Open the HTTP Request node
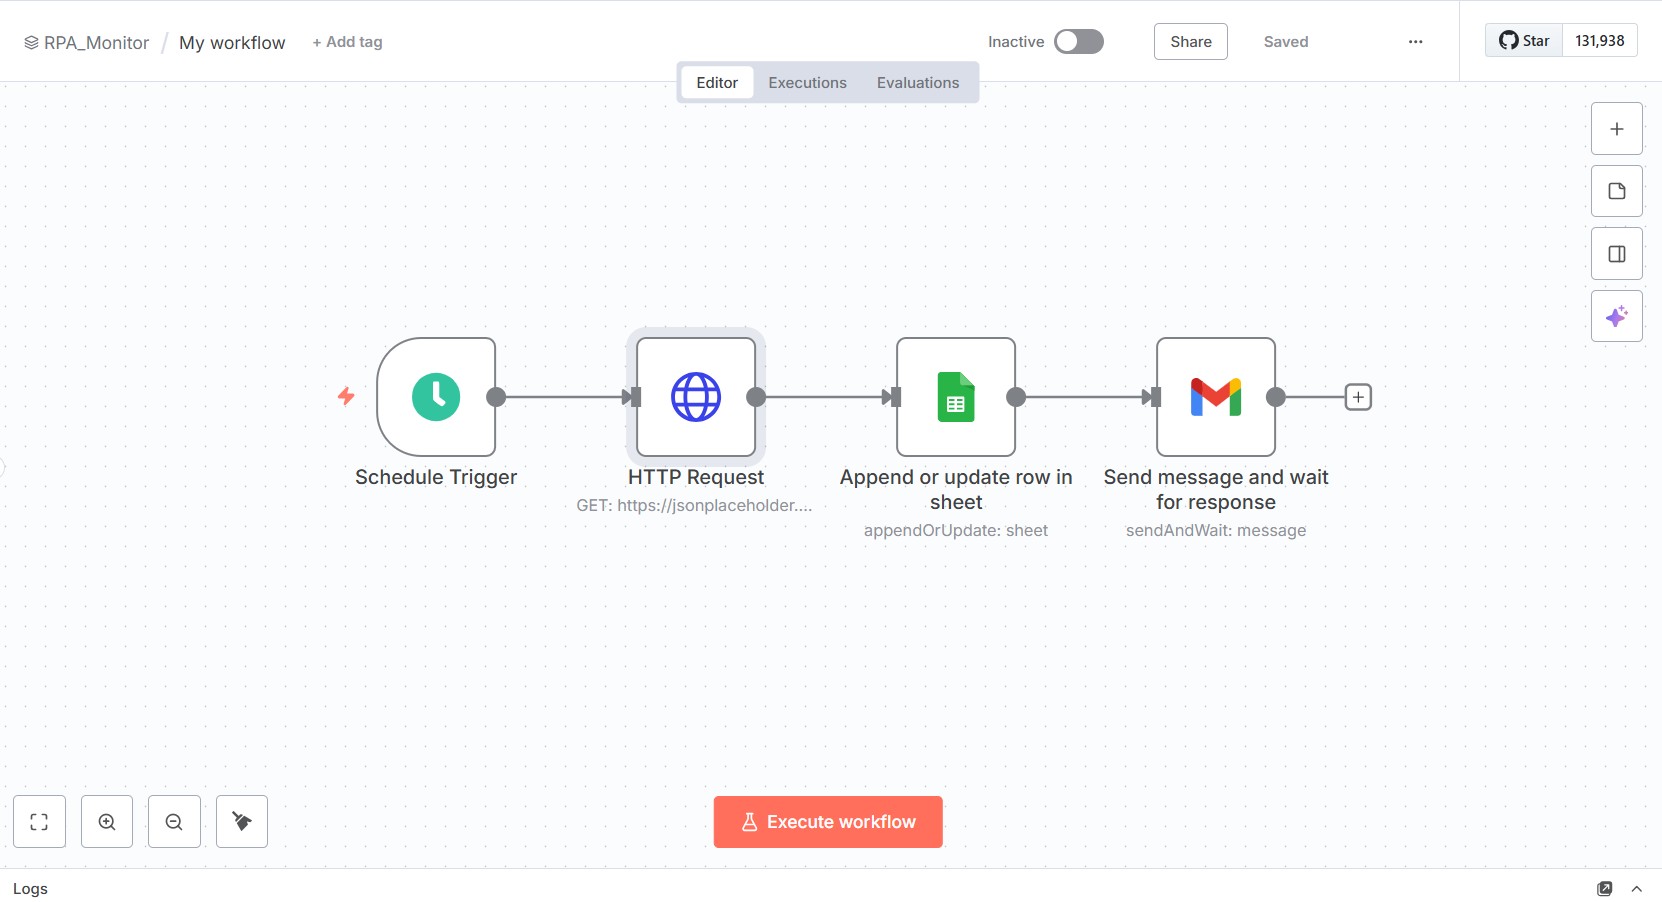 [696, 397]
